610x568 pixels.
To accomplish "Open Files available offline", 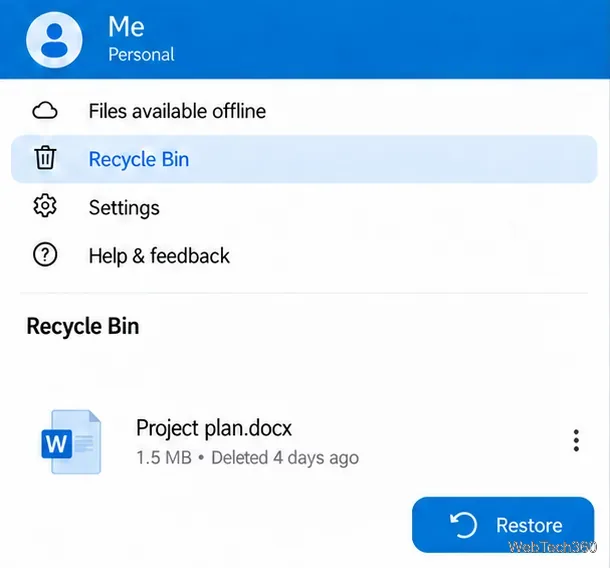I will click(x=177, y=111).
